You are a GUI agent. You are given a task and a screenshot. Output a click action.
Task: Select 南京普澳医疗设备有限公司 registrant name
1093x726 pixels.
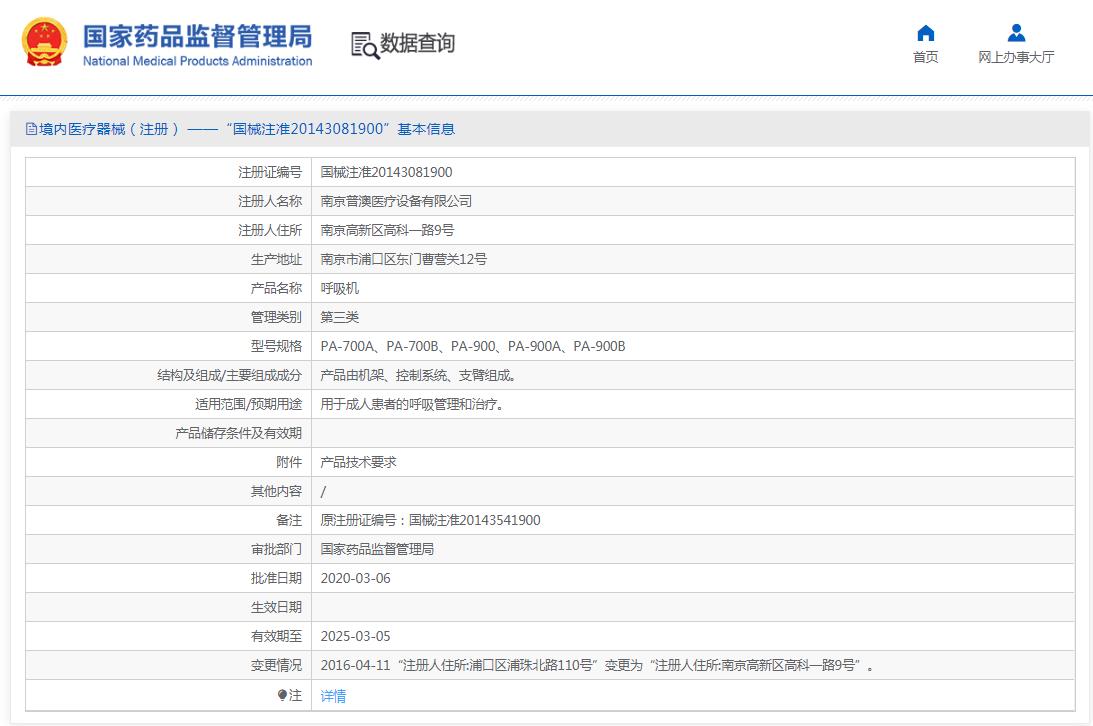click(396, 201)
